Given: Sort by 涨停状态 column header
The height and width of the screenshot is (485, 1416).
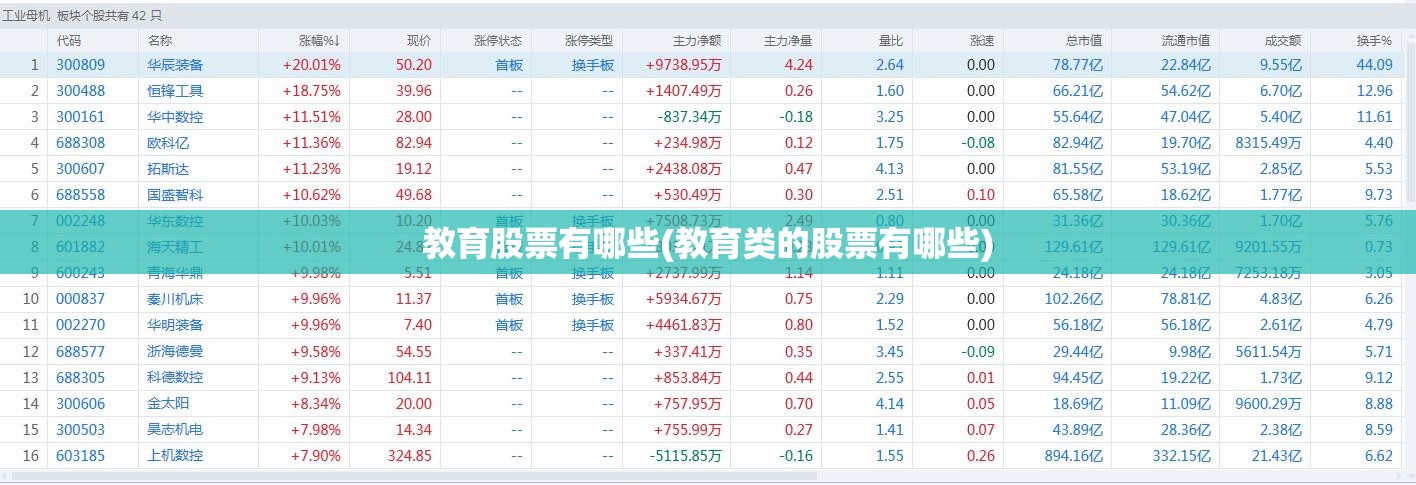Looking at the screenshot, I should [498, 40].
